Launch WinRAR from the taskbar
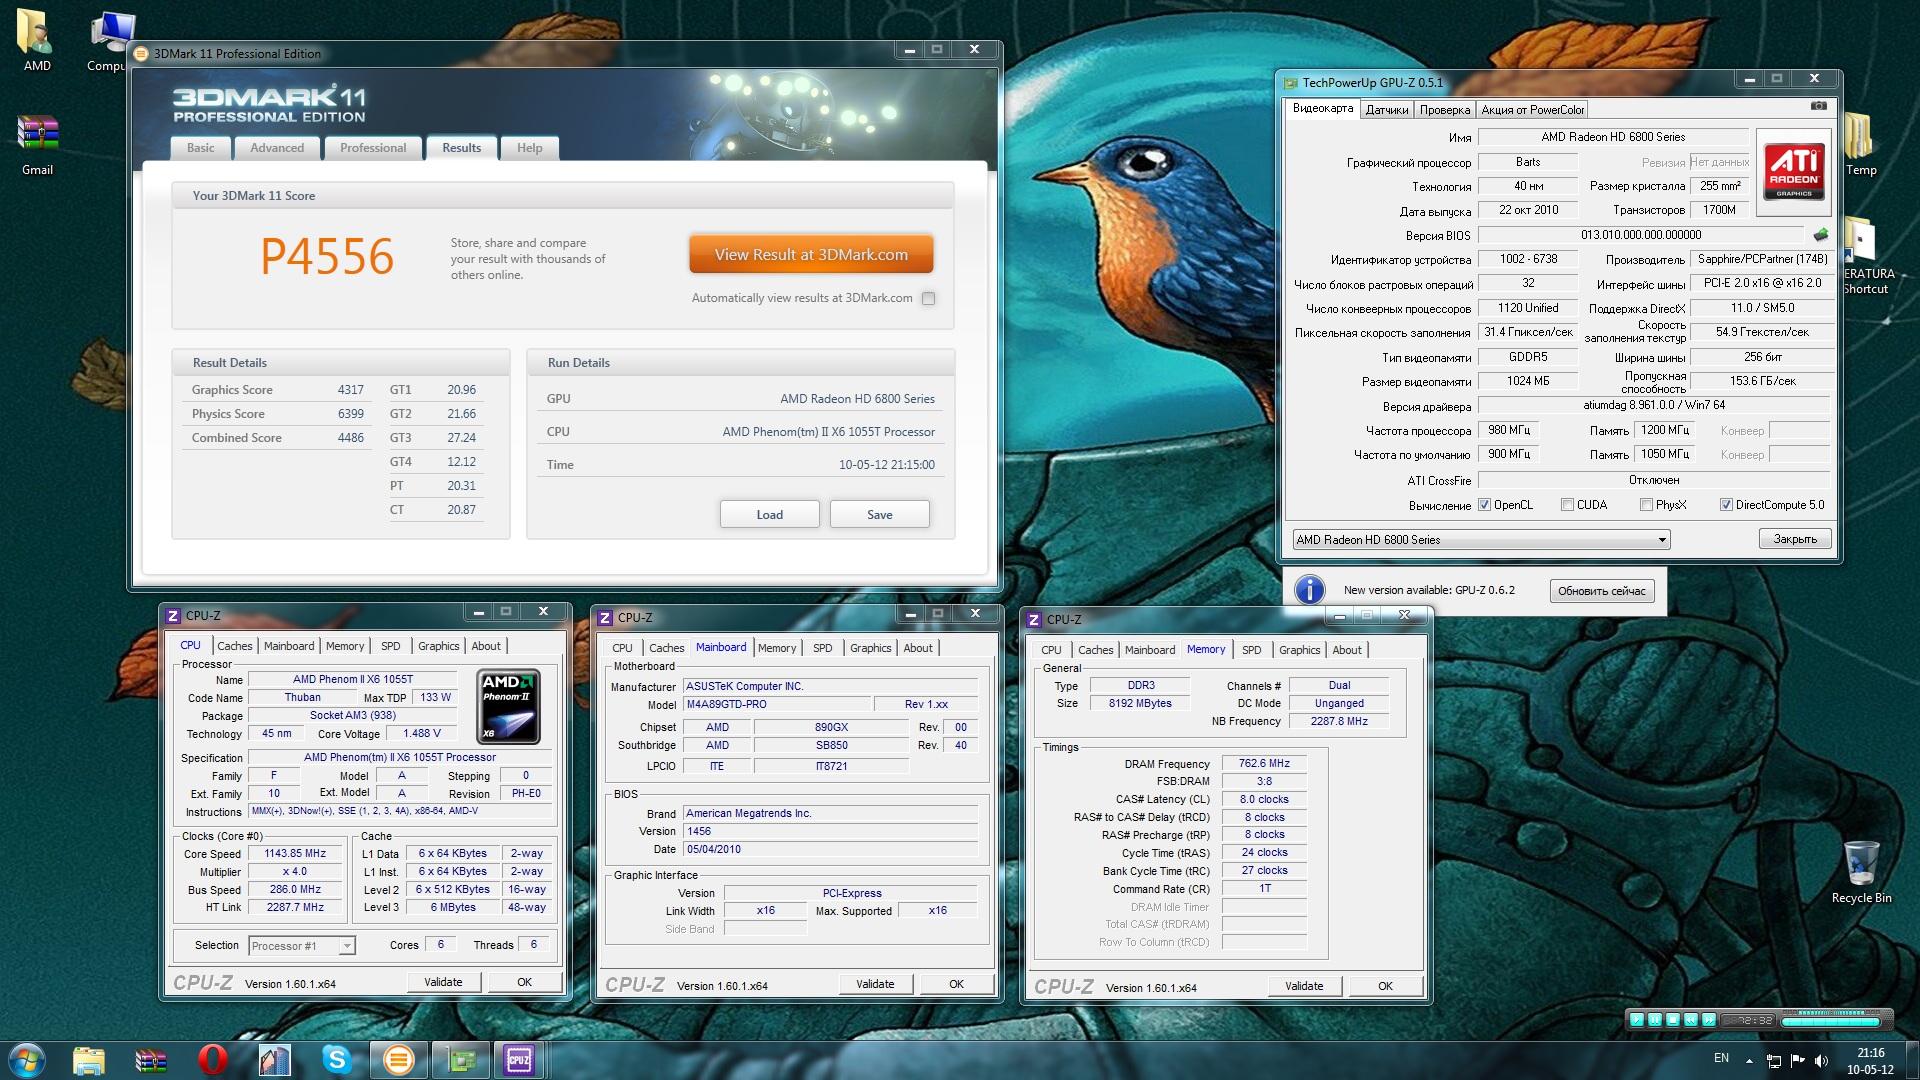 (151, 1059)
